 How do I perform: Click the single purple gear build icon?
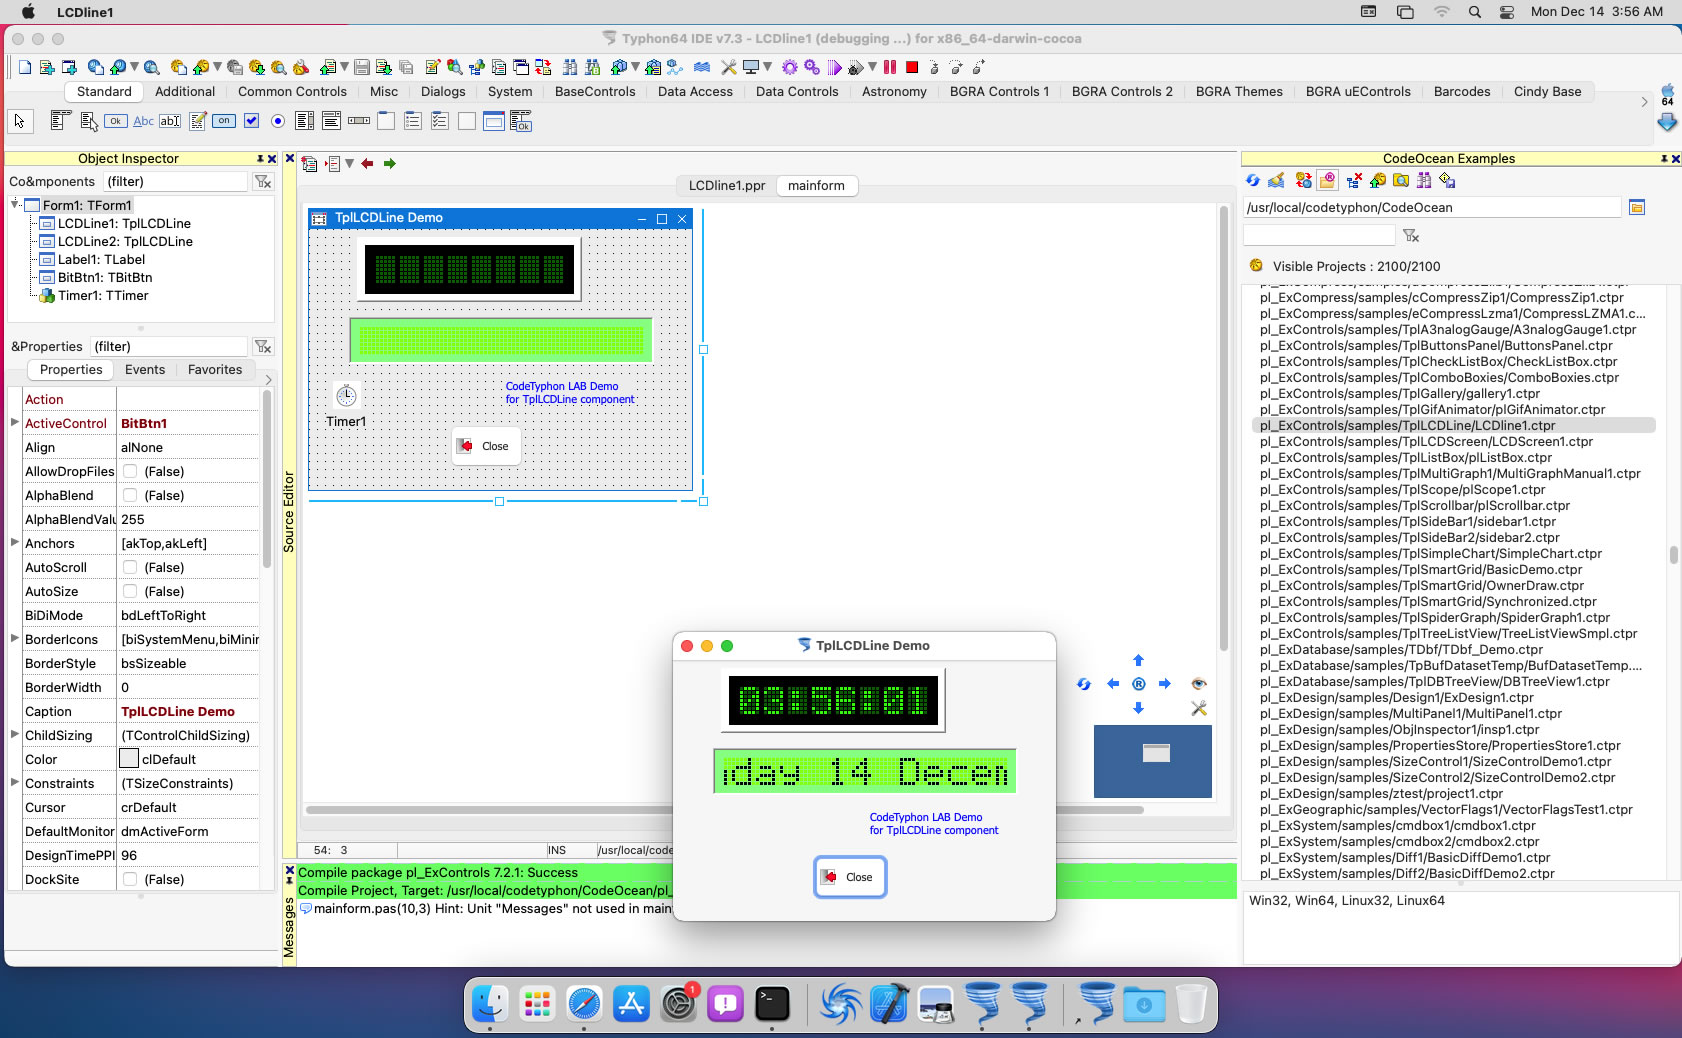790,67
